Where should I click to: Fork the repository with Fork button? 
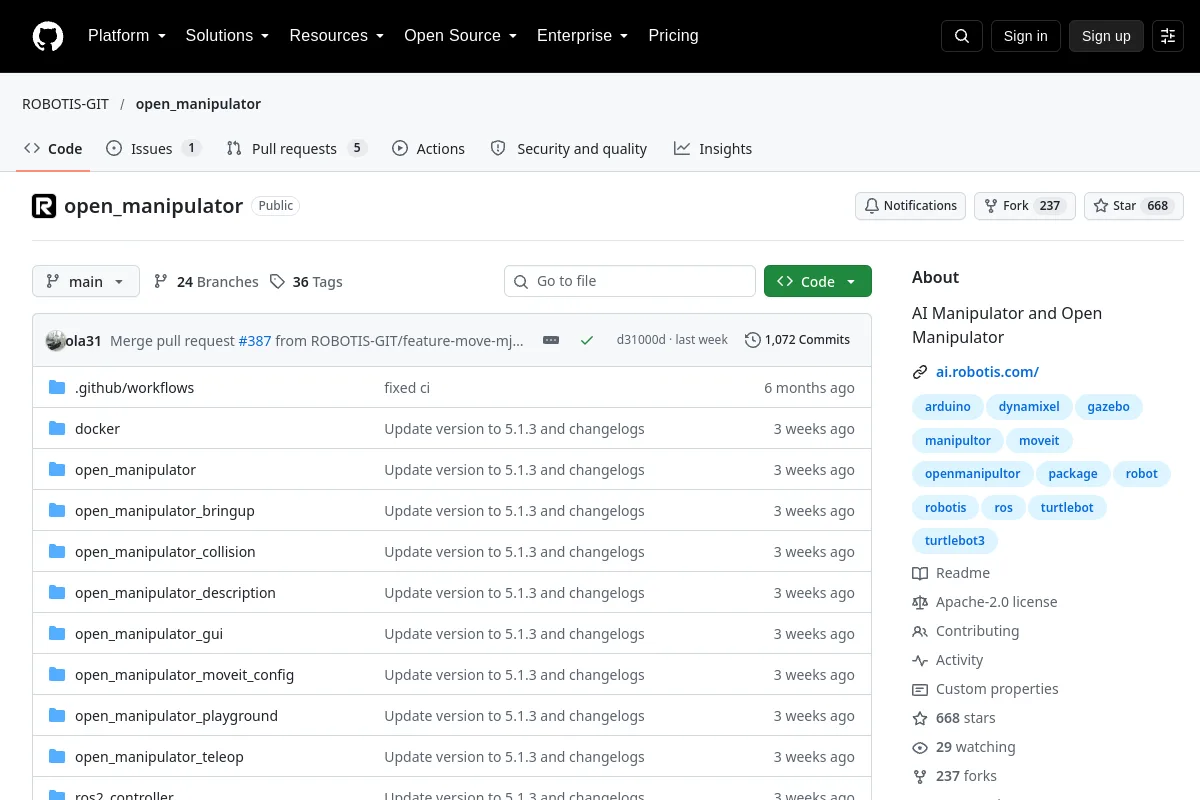tap(1024, 206)
